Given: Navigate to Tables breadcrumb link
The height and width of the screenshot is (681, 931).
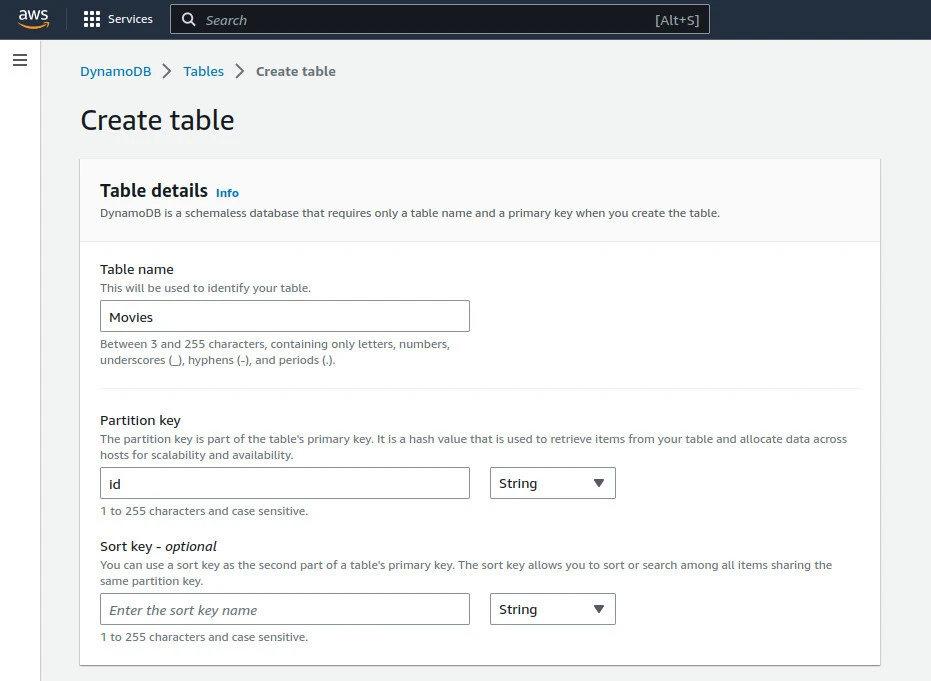Looking at the screenshot, I should point(204,71).
